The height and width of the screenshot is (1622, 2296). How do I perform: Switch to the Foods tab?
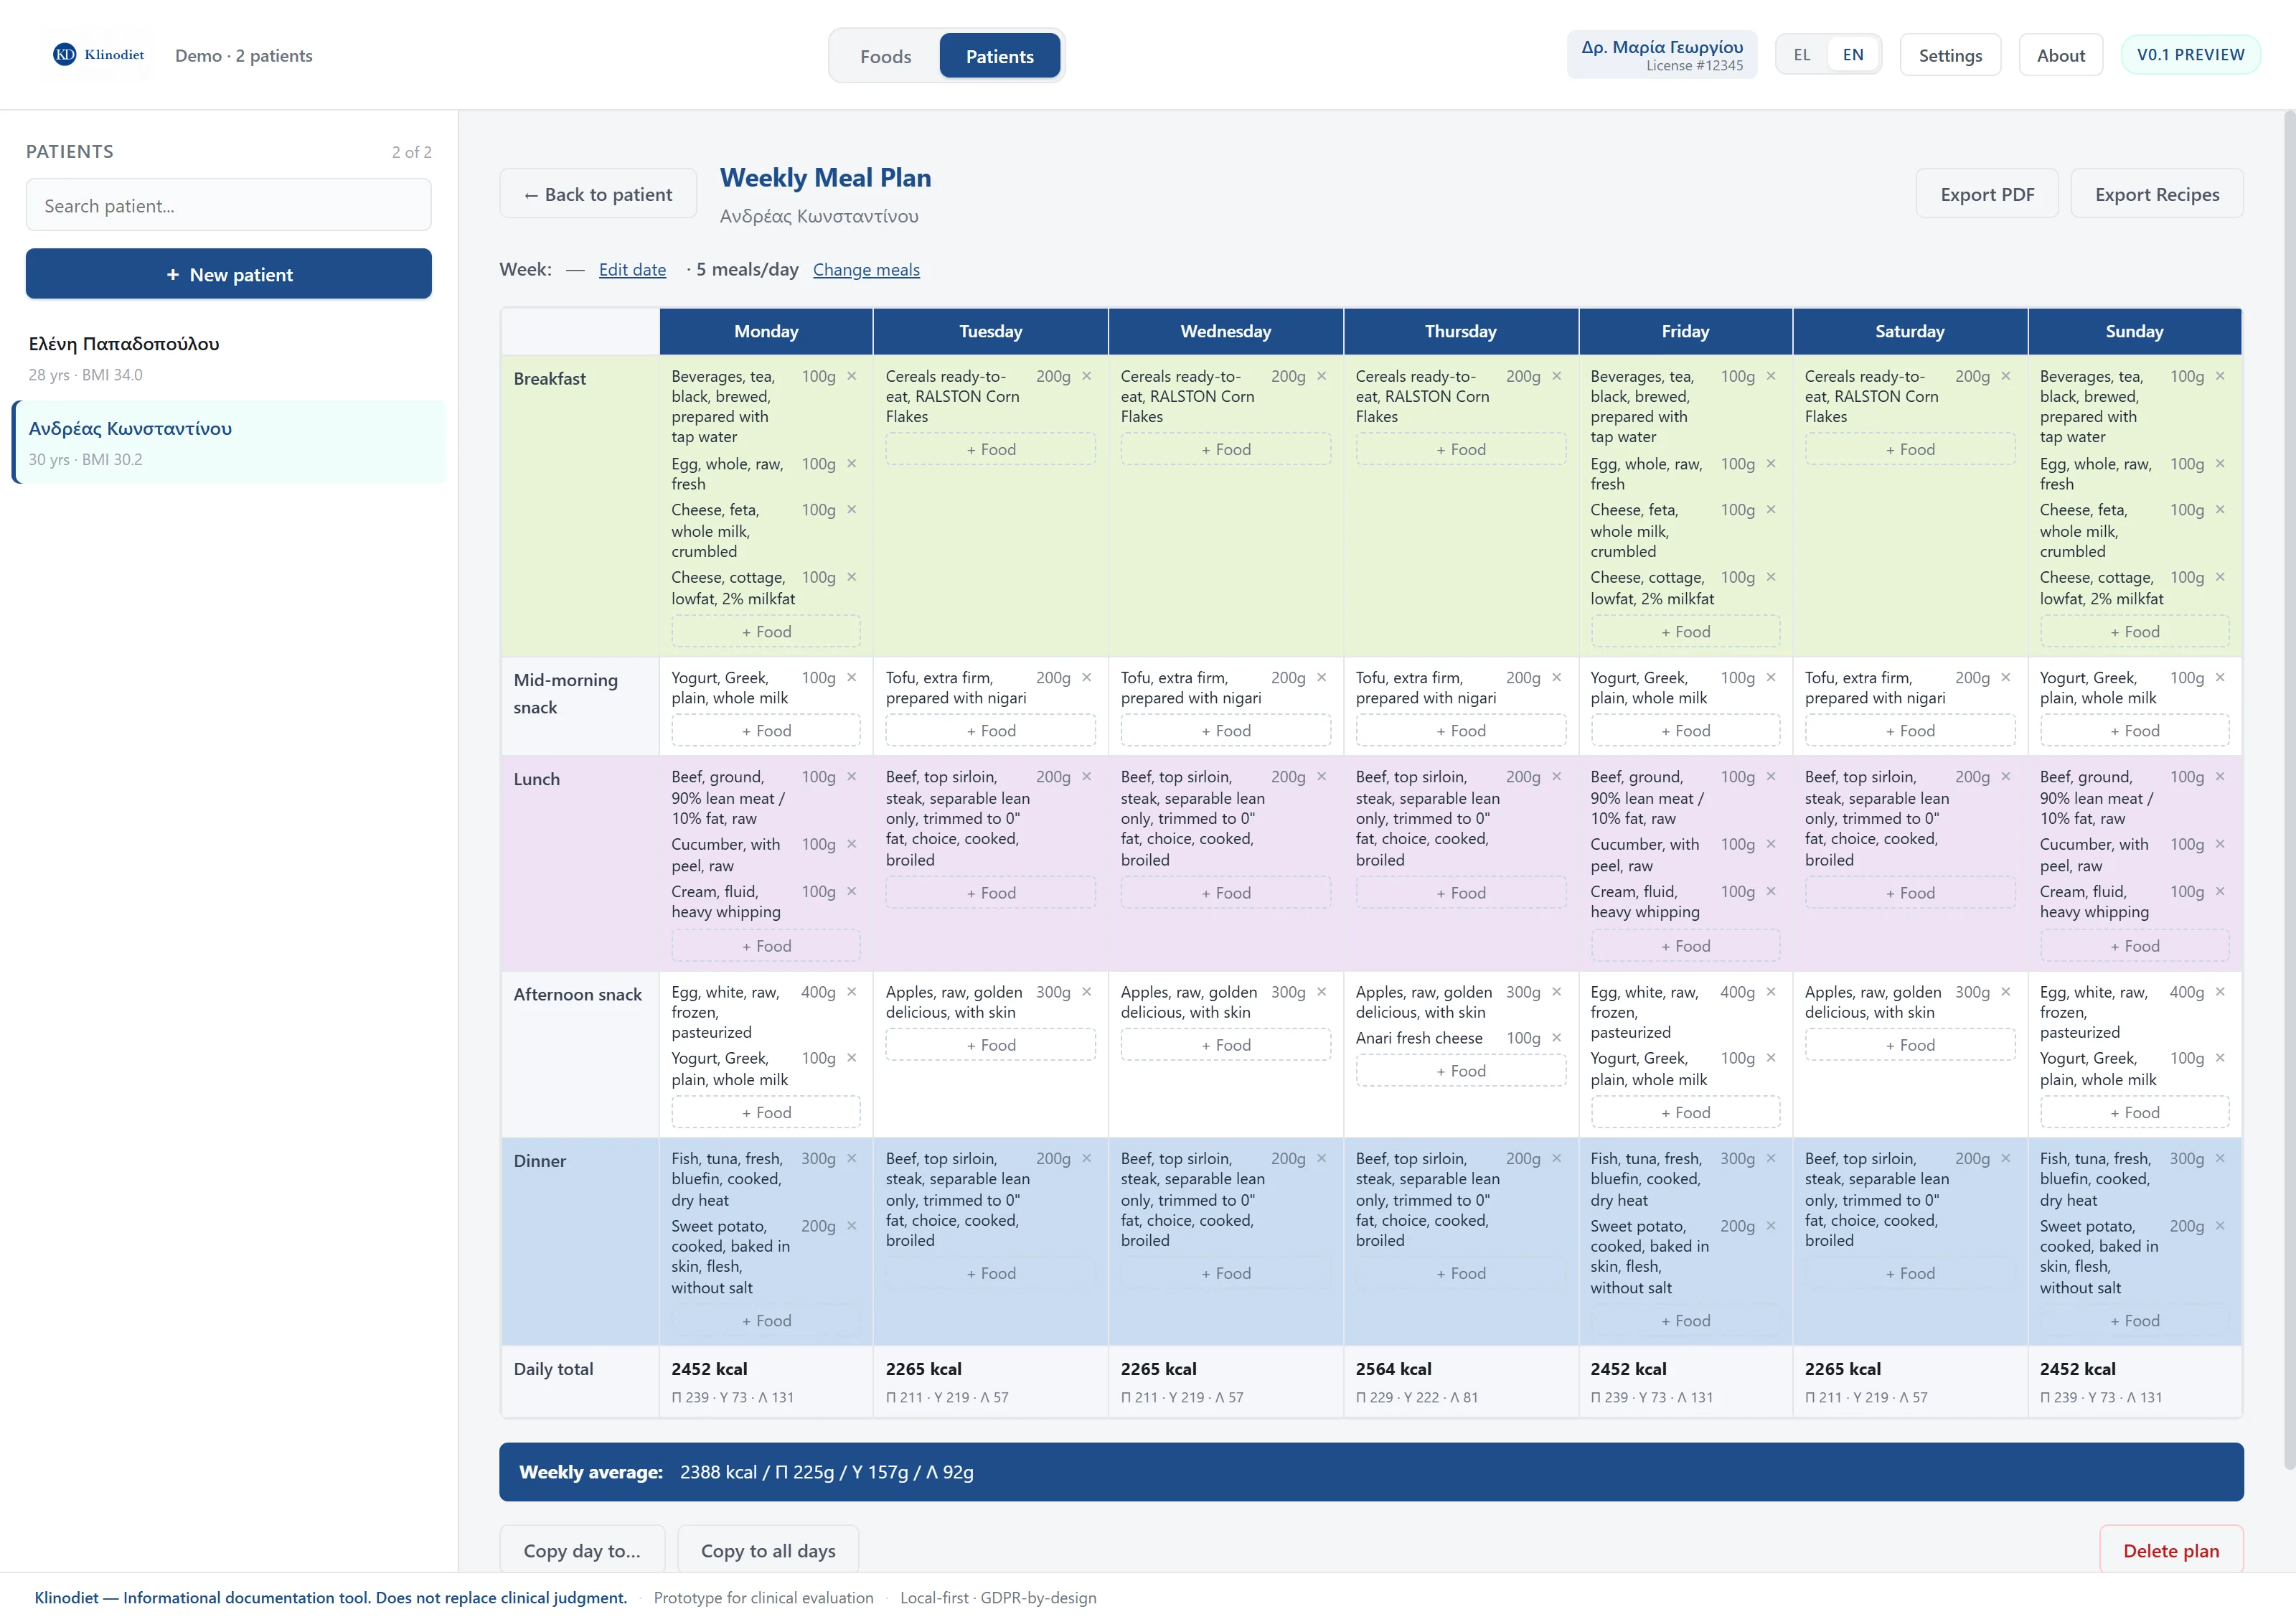point(885,56)
